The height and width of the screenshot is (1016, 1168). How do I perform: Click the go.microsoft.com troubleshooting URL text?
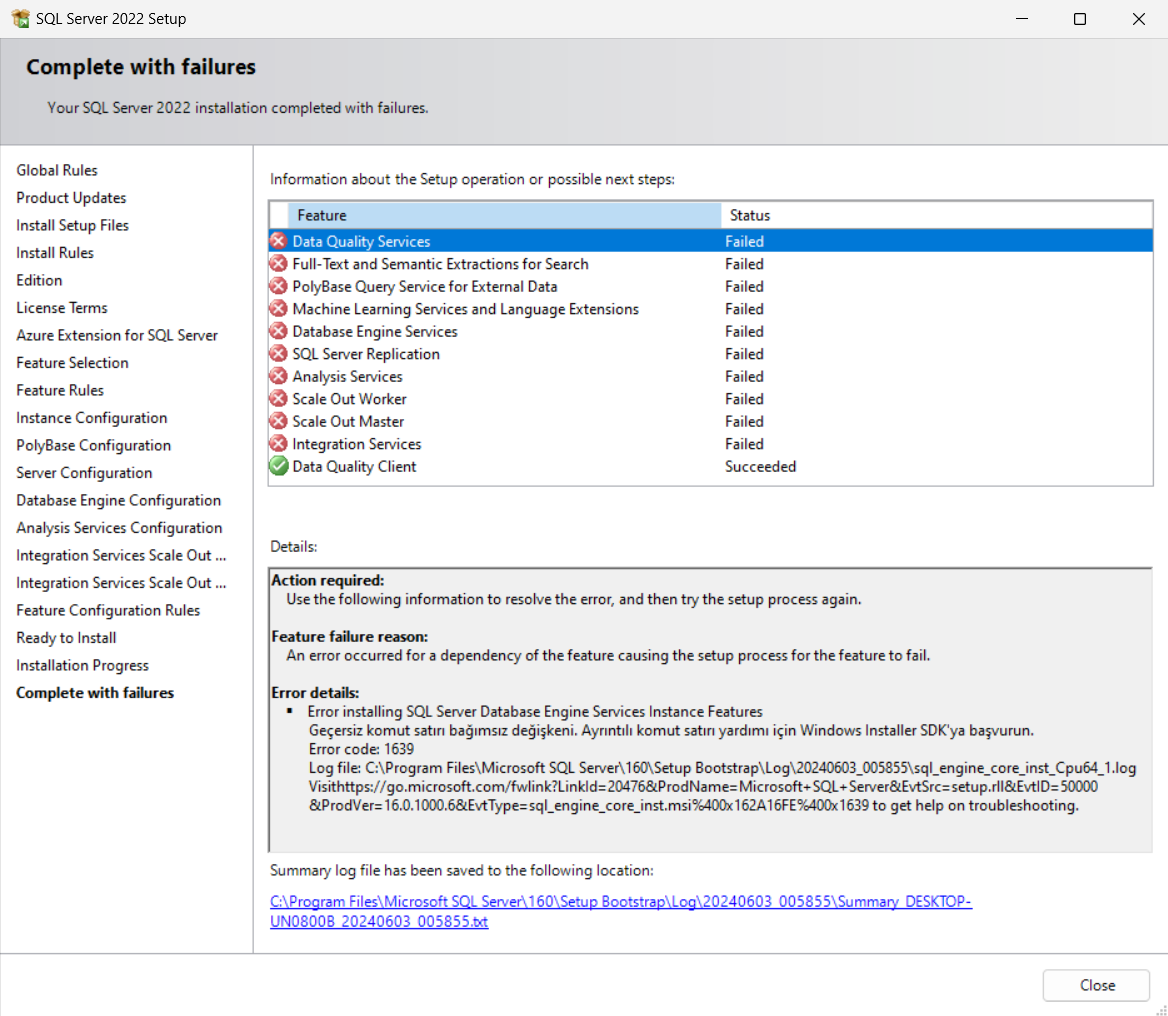click(x=703, y=796)
